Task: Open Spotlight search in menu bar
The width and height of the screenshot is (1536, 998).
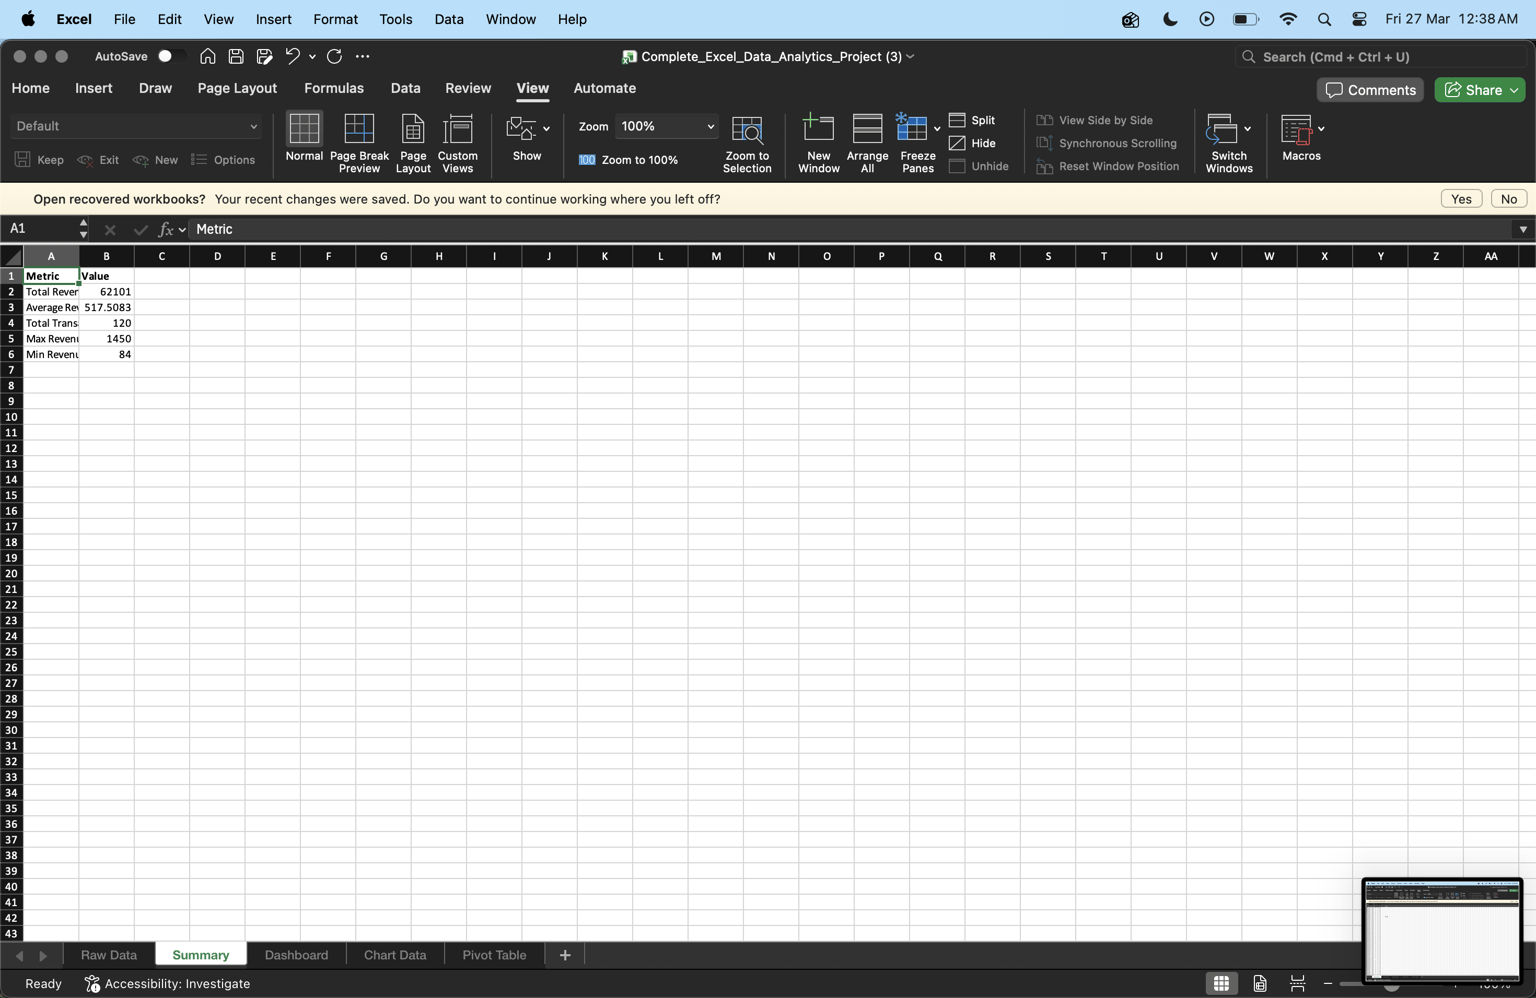Action: tap(1324, 19)
